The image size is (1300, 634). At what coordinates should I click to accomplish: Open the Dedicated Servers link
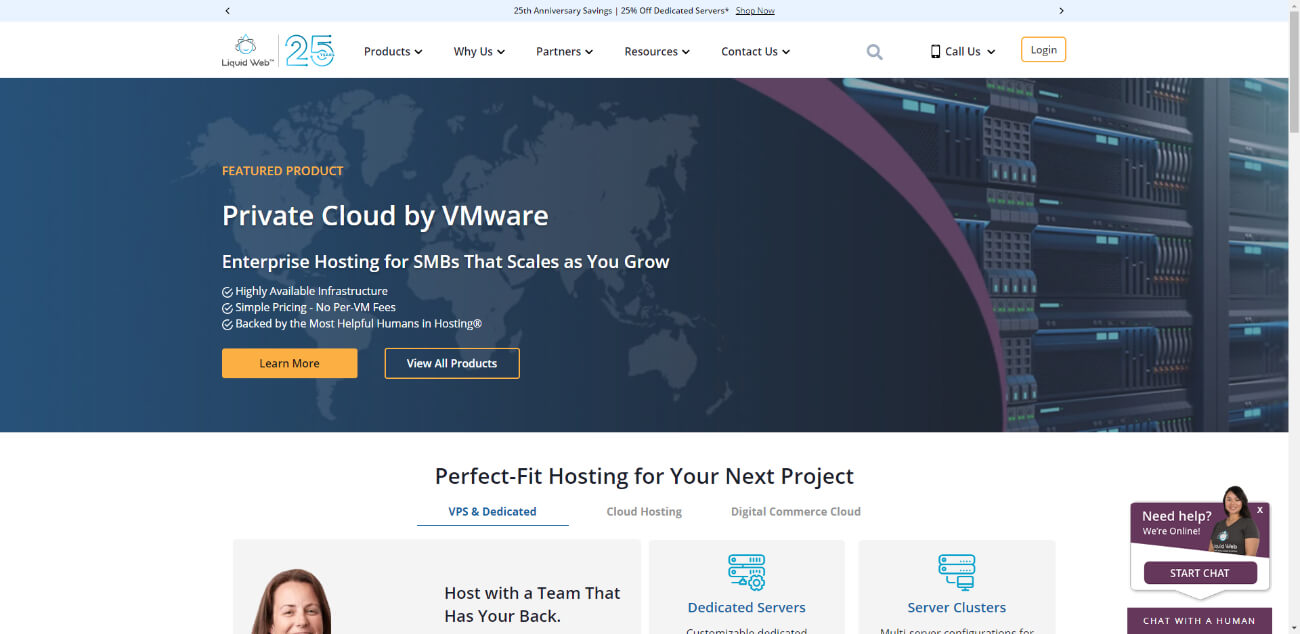click(x=746, y=607)
